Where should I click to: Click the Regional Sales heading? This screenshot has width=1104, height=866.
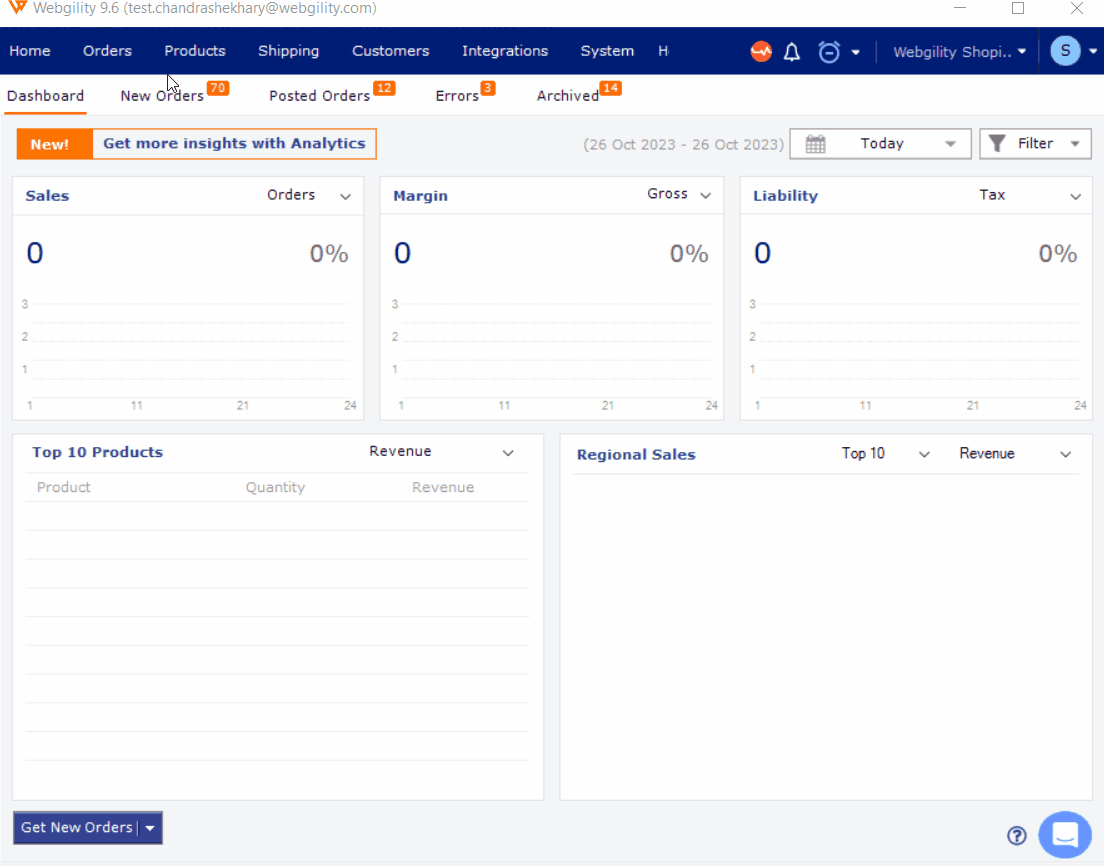pos(636,455)
